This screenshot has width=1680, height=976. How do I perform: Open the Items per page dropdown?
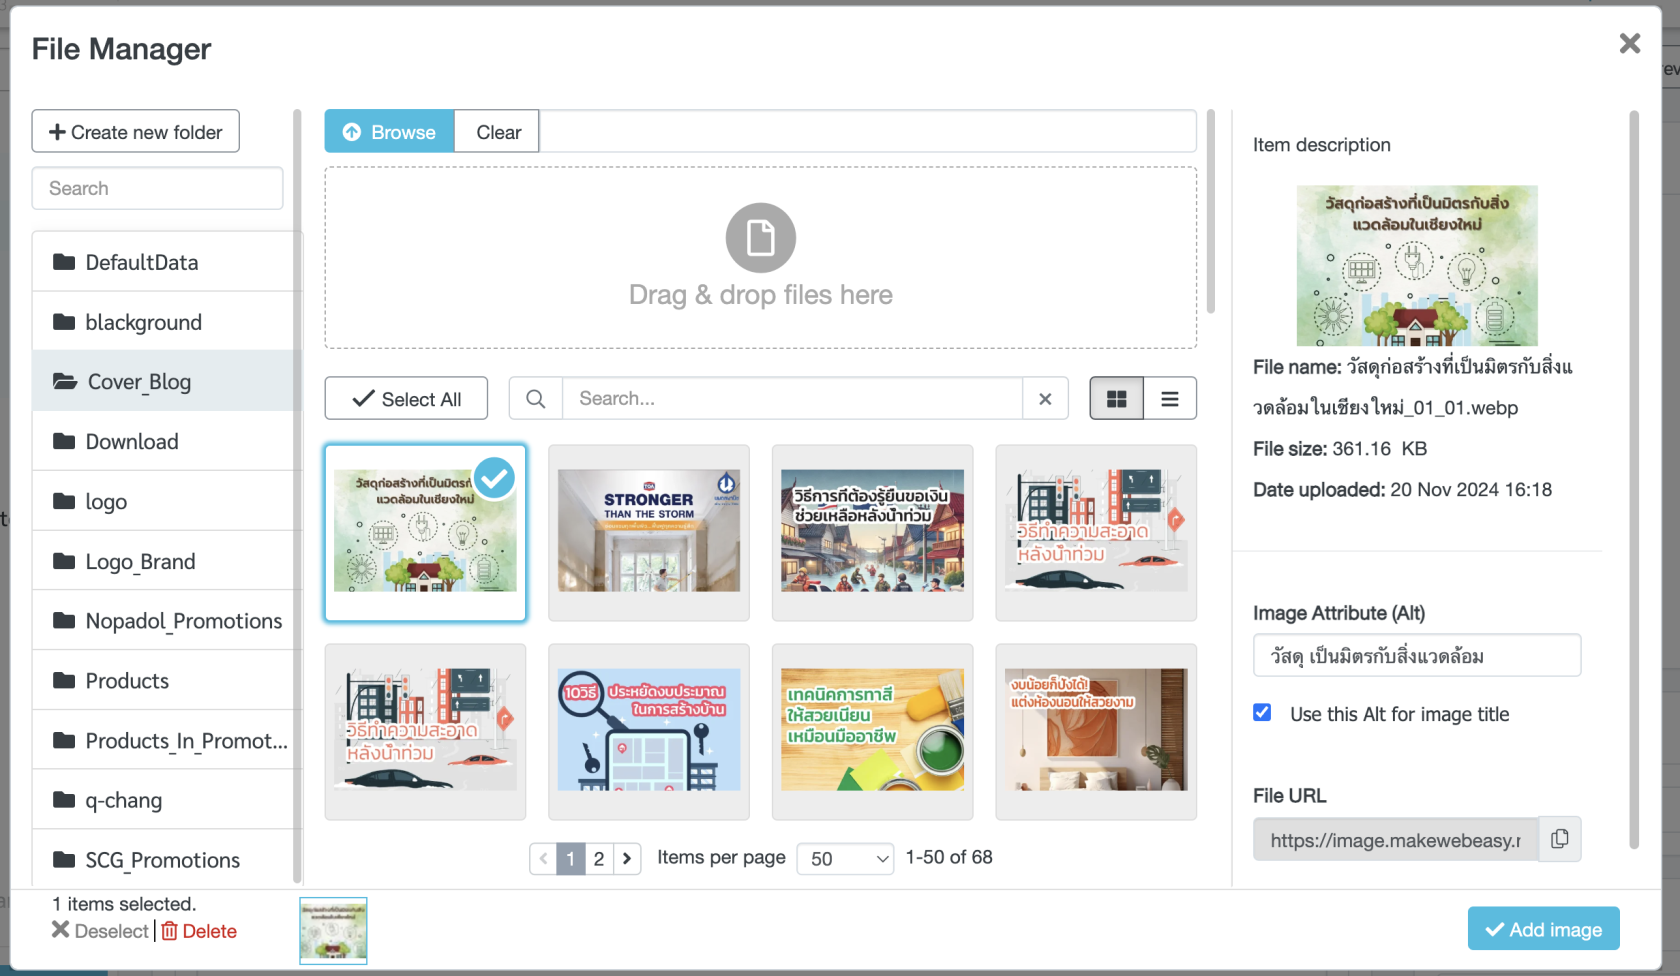pyautogui.click(x=845, y=858)
